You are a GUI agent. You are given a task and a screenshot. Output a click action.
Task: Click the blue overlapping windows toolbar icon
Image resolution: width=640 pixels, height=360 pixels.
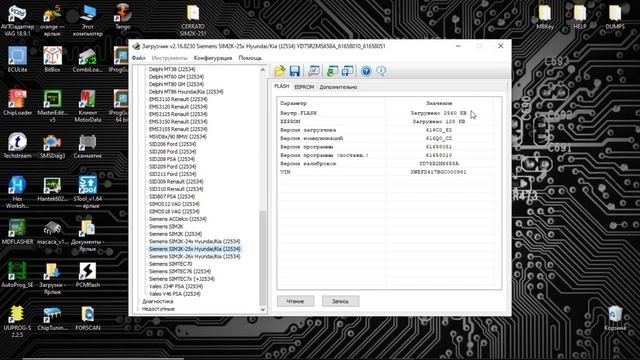coord(347,71)
